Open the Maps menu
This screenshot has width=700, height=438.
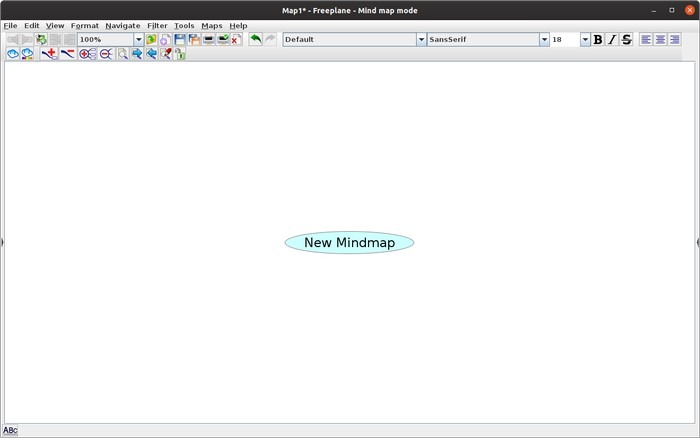(x=212, y=25)
